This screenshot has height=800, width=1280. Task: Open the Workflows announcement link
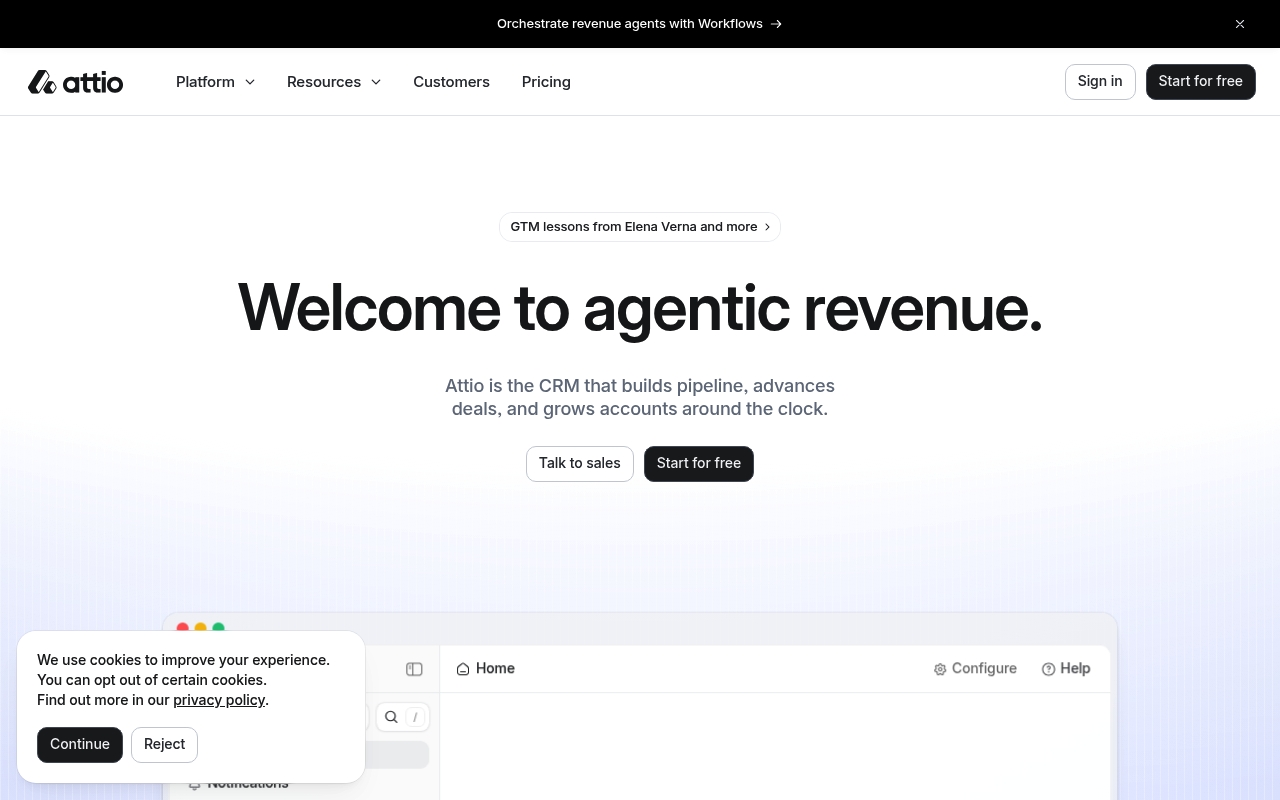[x=640, y=24]
